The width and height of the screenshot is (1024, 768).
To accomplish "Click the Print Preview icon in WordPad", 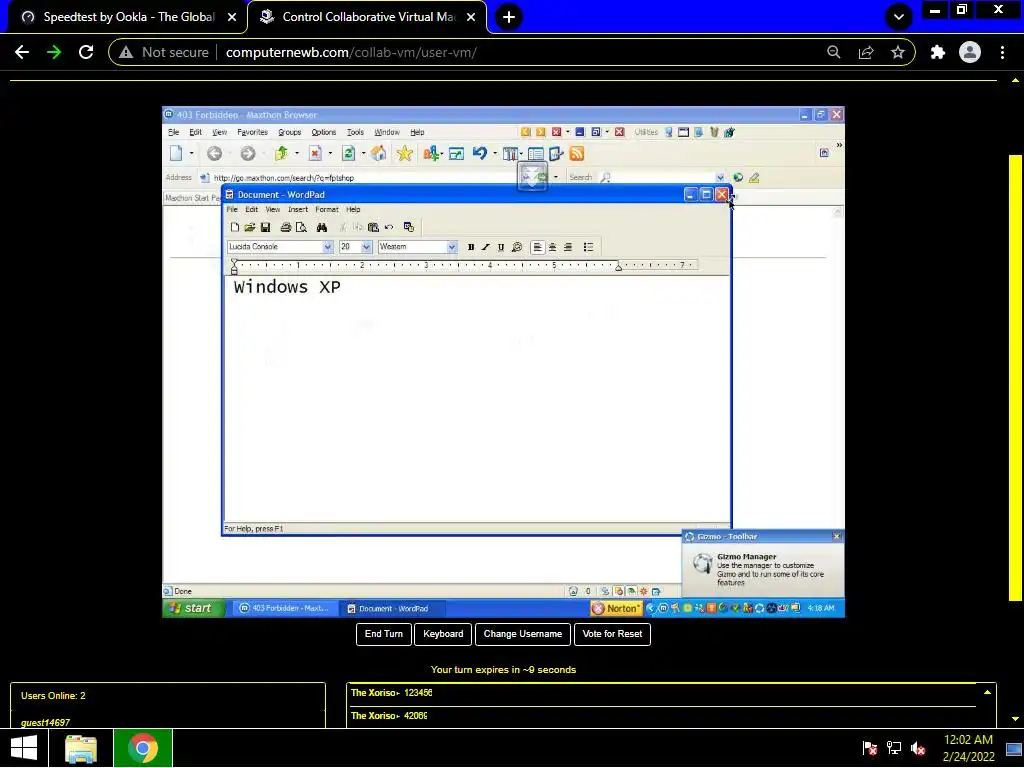I will pyautogui.click(x=301, y=227).
